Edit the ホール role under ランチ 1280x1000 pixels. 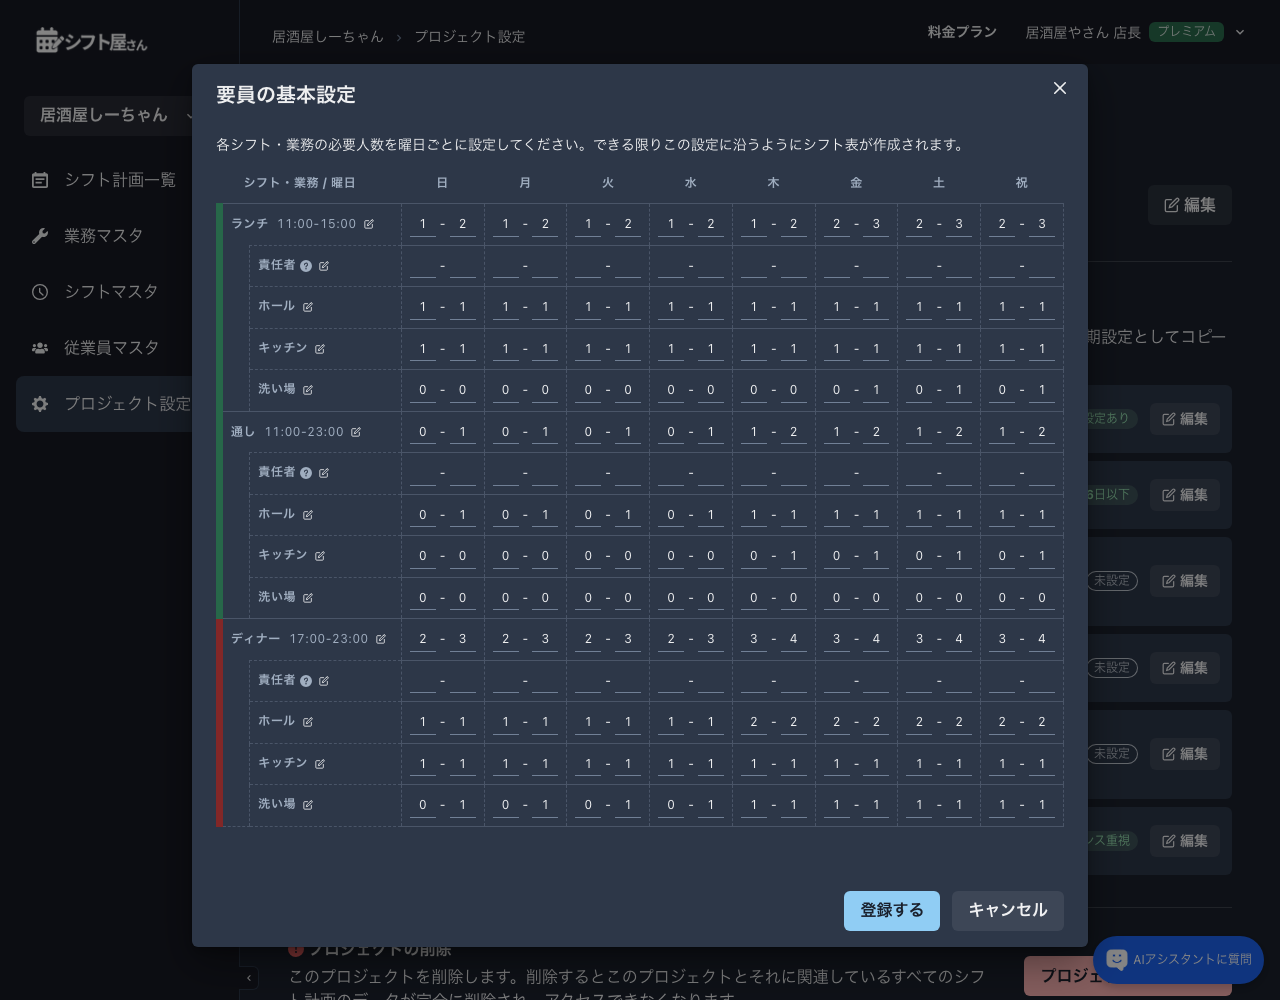click(x=308, y=307)
